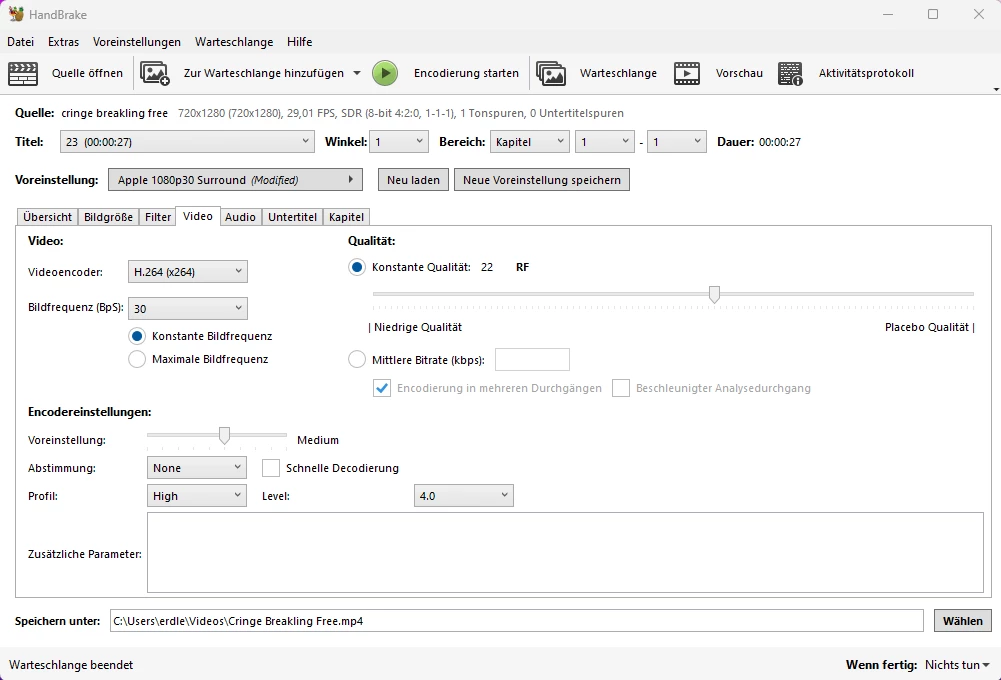The width and height of the screenshot is (1001, 680).
Task: Open the Bildfrequenz (BpS) dropdown
Action: click(188, 308)
